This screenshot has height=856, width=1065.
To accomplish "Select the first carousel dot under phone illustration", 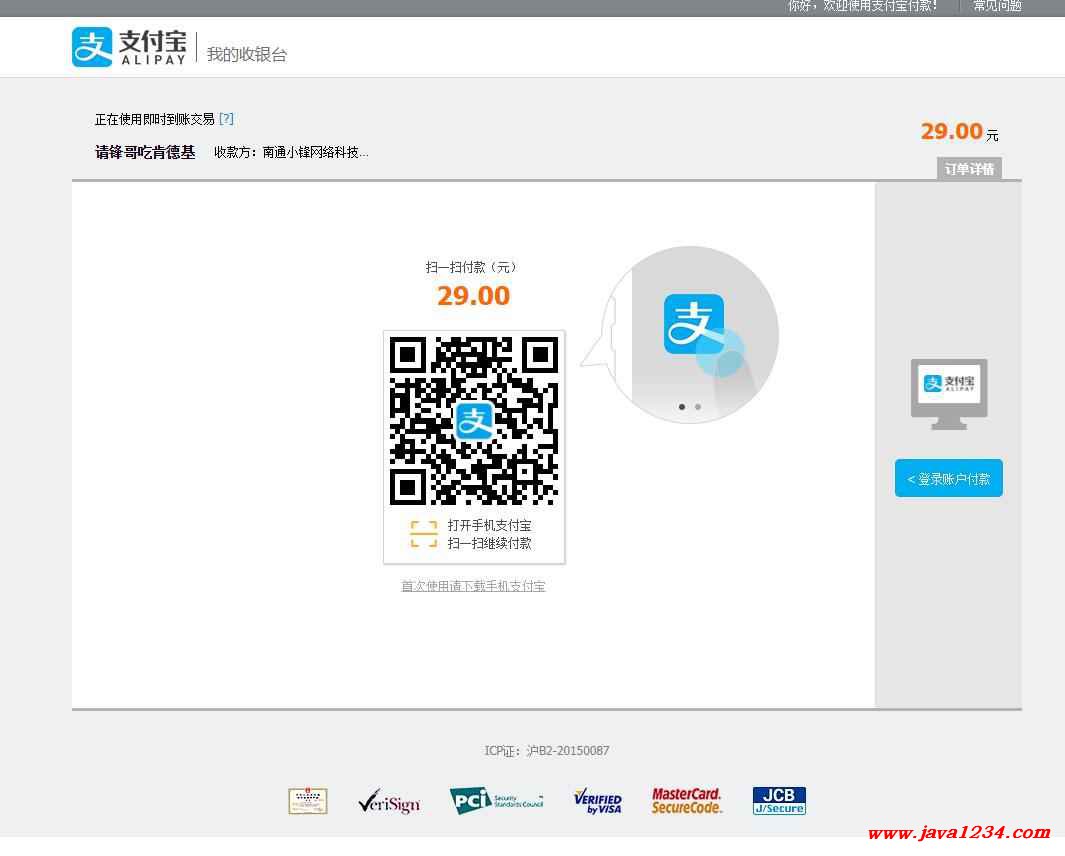I will [682, 407].
